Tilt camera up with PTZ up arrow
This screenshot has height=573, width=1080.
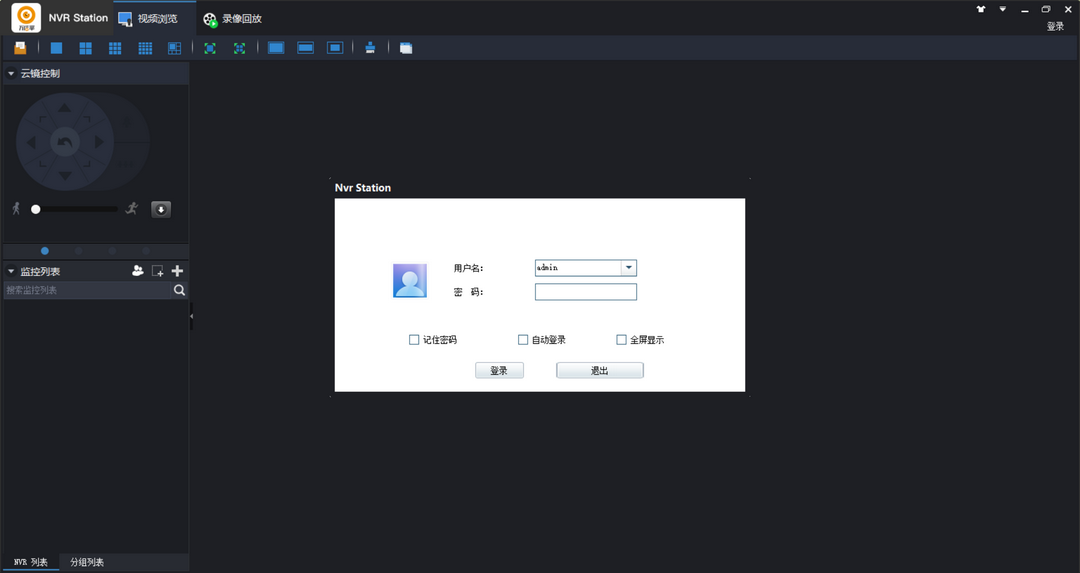pyautogui.click(x=64, y=107)
